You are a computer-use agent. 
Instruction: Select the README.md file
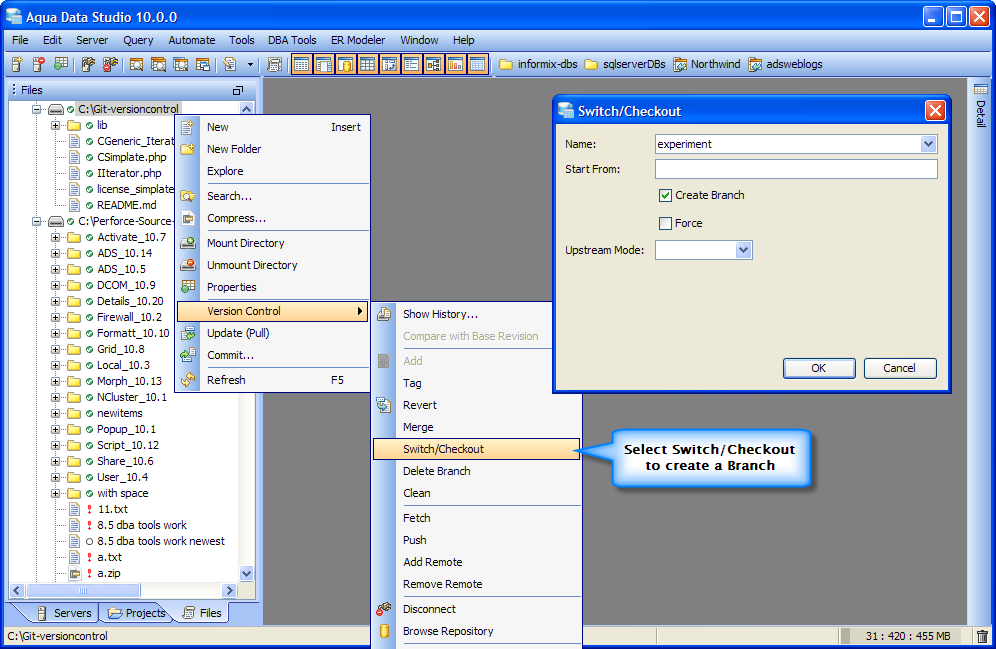(126, 205)
